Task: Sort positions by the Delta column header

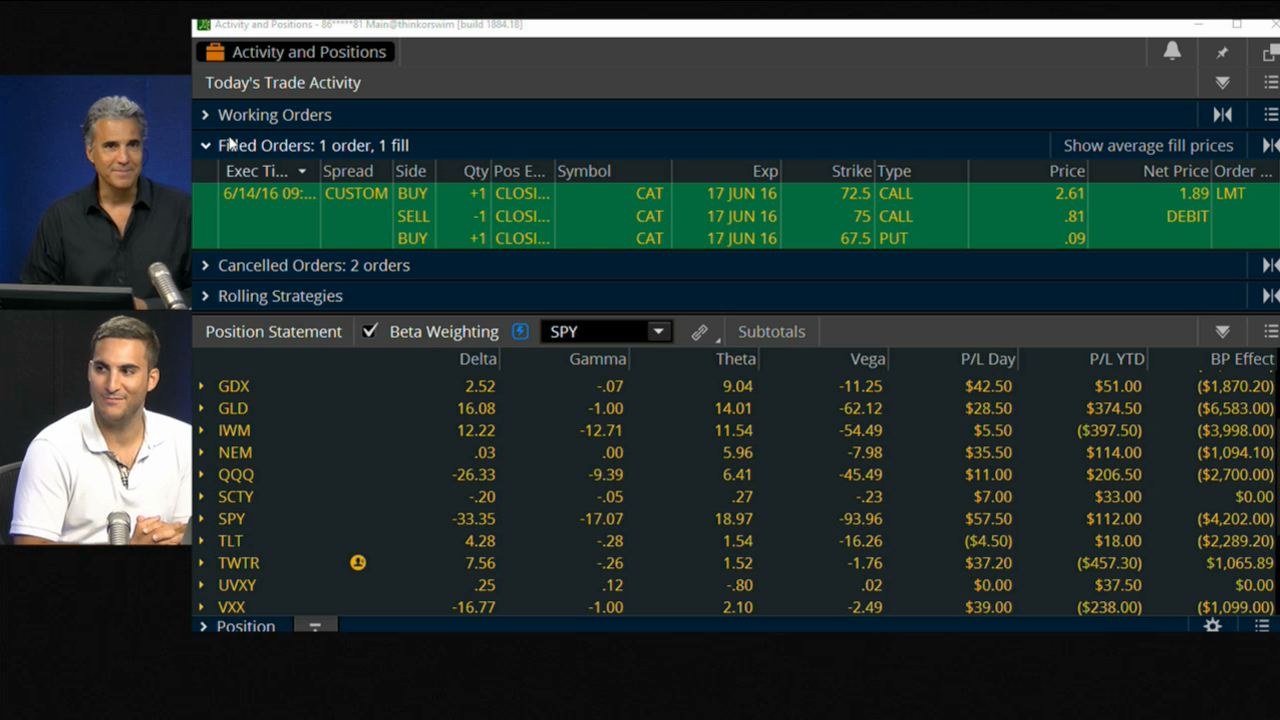Action: (x=478, y=359)
